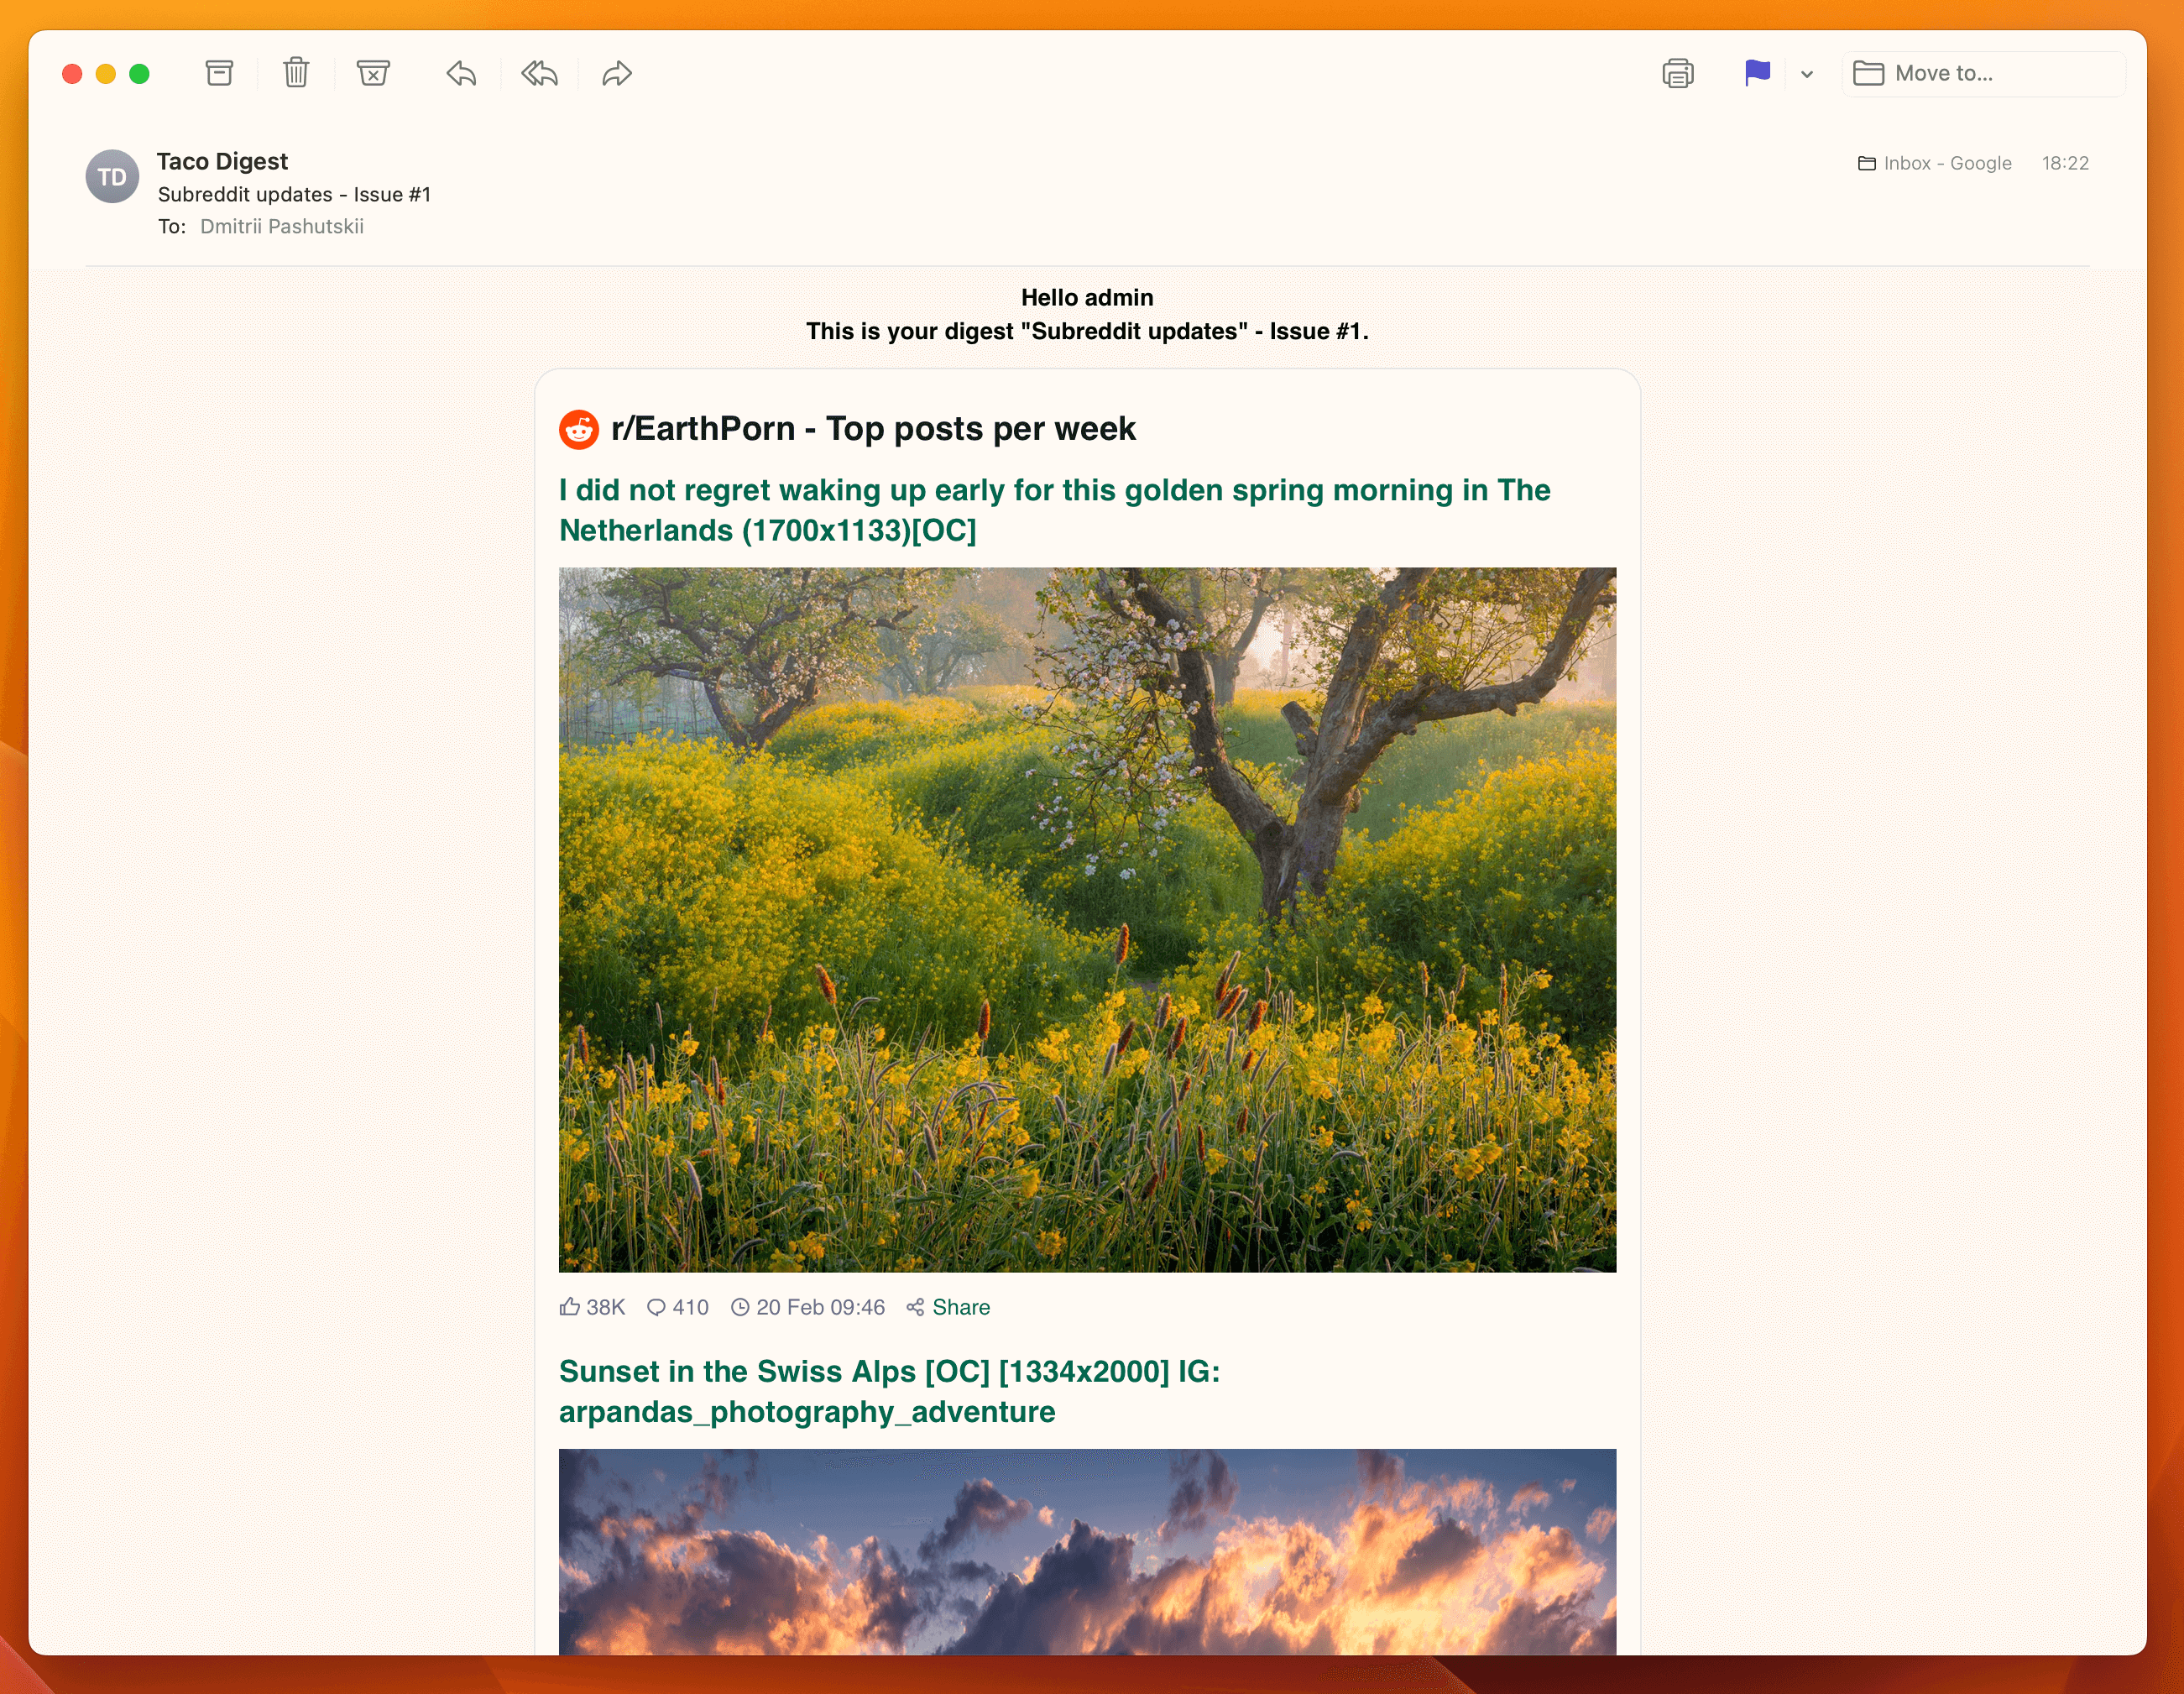Open the Move to… folder field
The width and height of the screenshot is (2184, 1694).
click(x=1983, y=73)
